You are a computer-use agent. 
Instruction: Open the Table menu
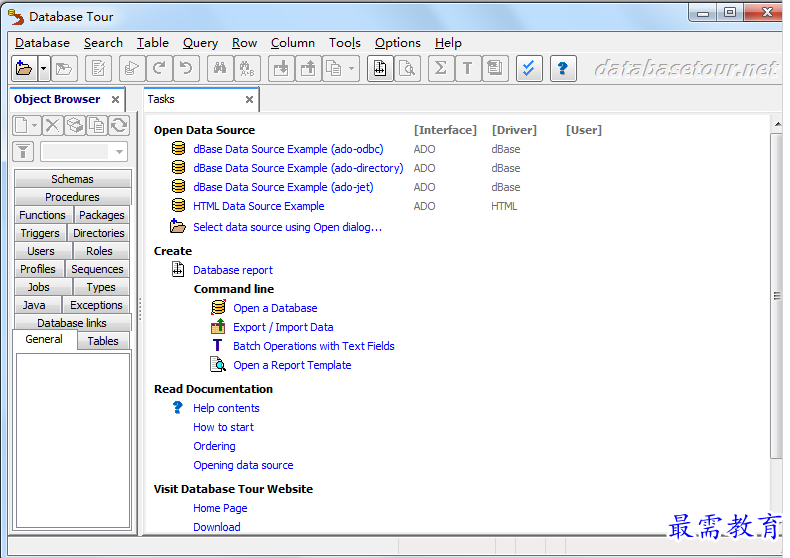click(153, 43)
